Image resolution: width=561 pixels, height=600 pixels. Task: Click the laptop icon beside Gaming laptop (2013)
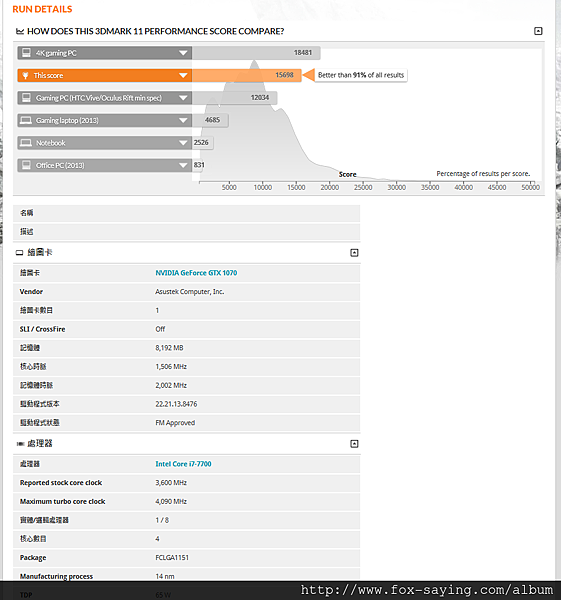(x=26, y=121)
